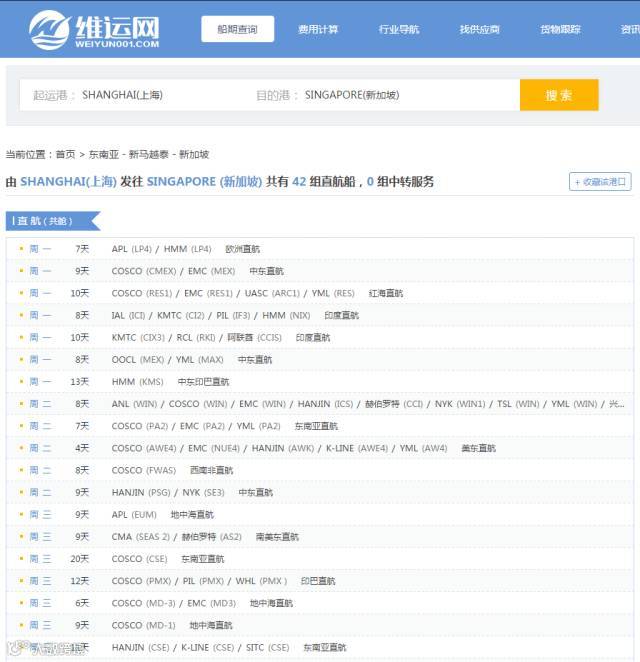Select the APL (LP4) / HMM (LP4) 欧洲直航 row
This screenshot has height=662, width=640.
click(320, 249)
